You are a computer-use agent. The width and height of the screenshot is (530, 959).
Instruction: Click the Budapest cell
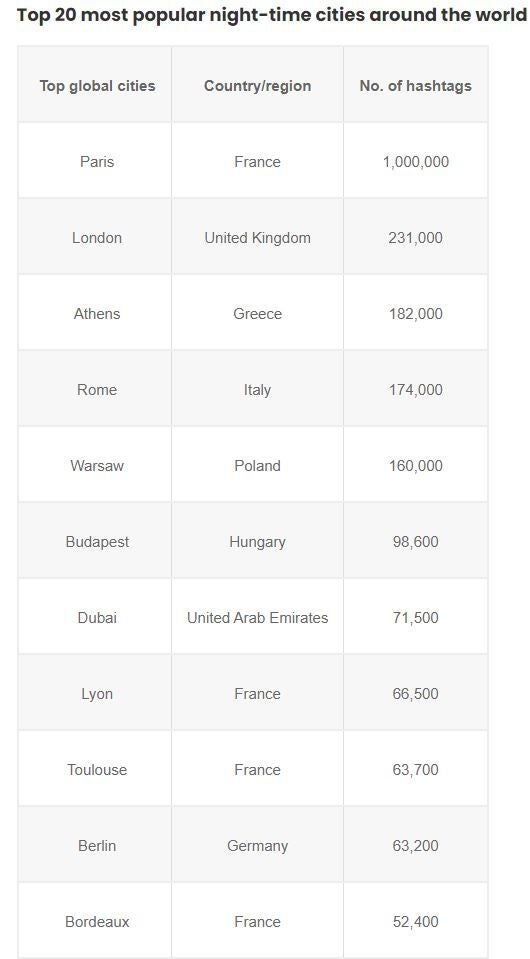coord(97,542)
